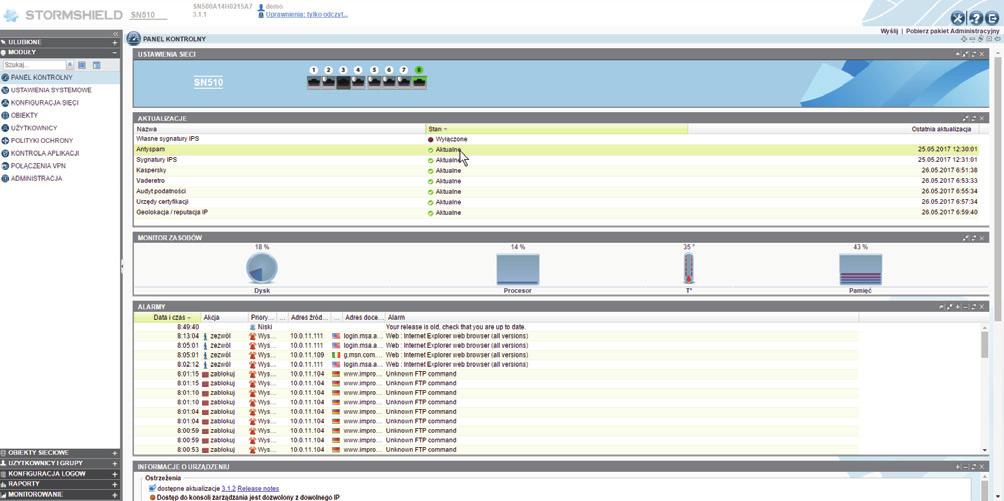Select the Kaspersky update row
1004x501 pixels.
[556, 170]
